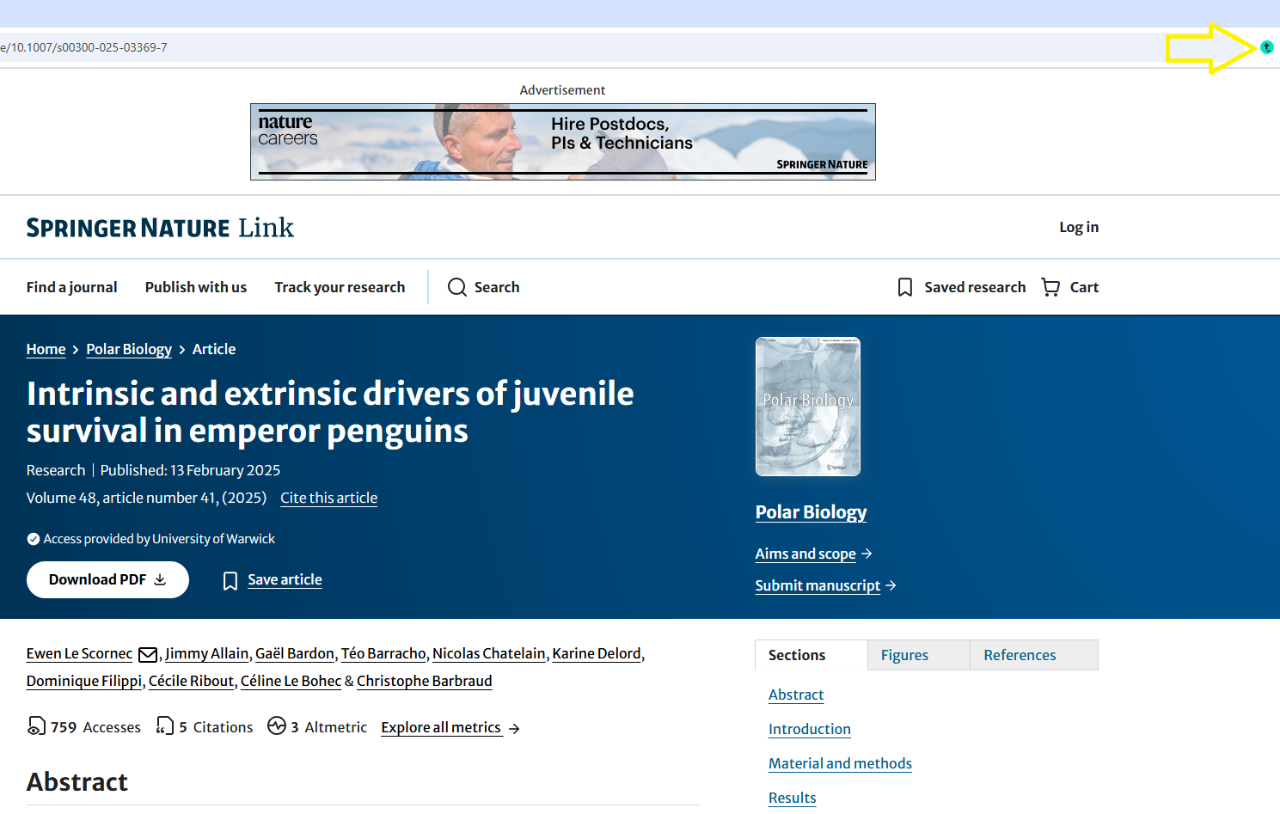Open the accessibility tool in the top bar

click(1267, 47)
